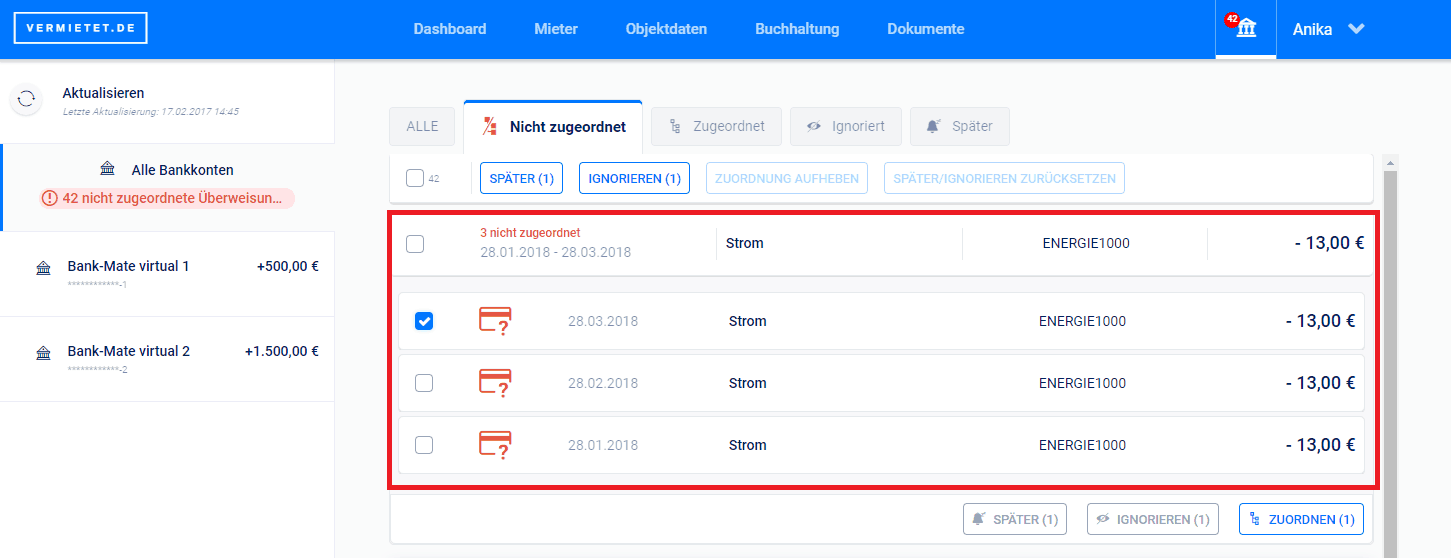
Task: Click the VERMIETET.DE logo
Action: (x=80, y=28)
